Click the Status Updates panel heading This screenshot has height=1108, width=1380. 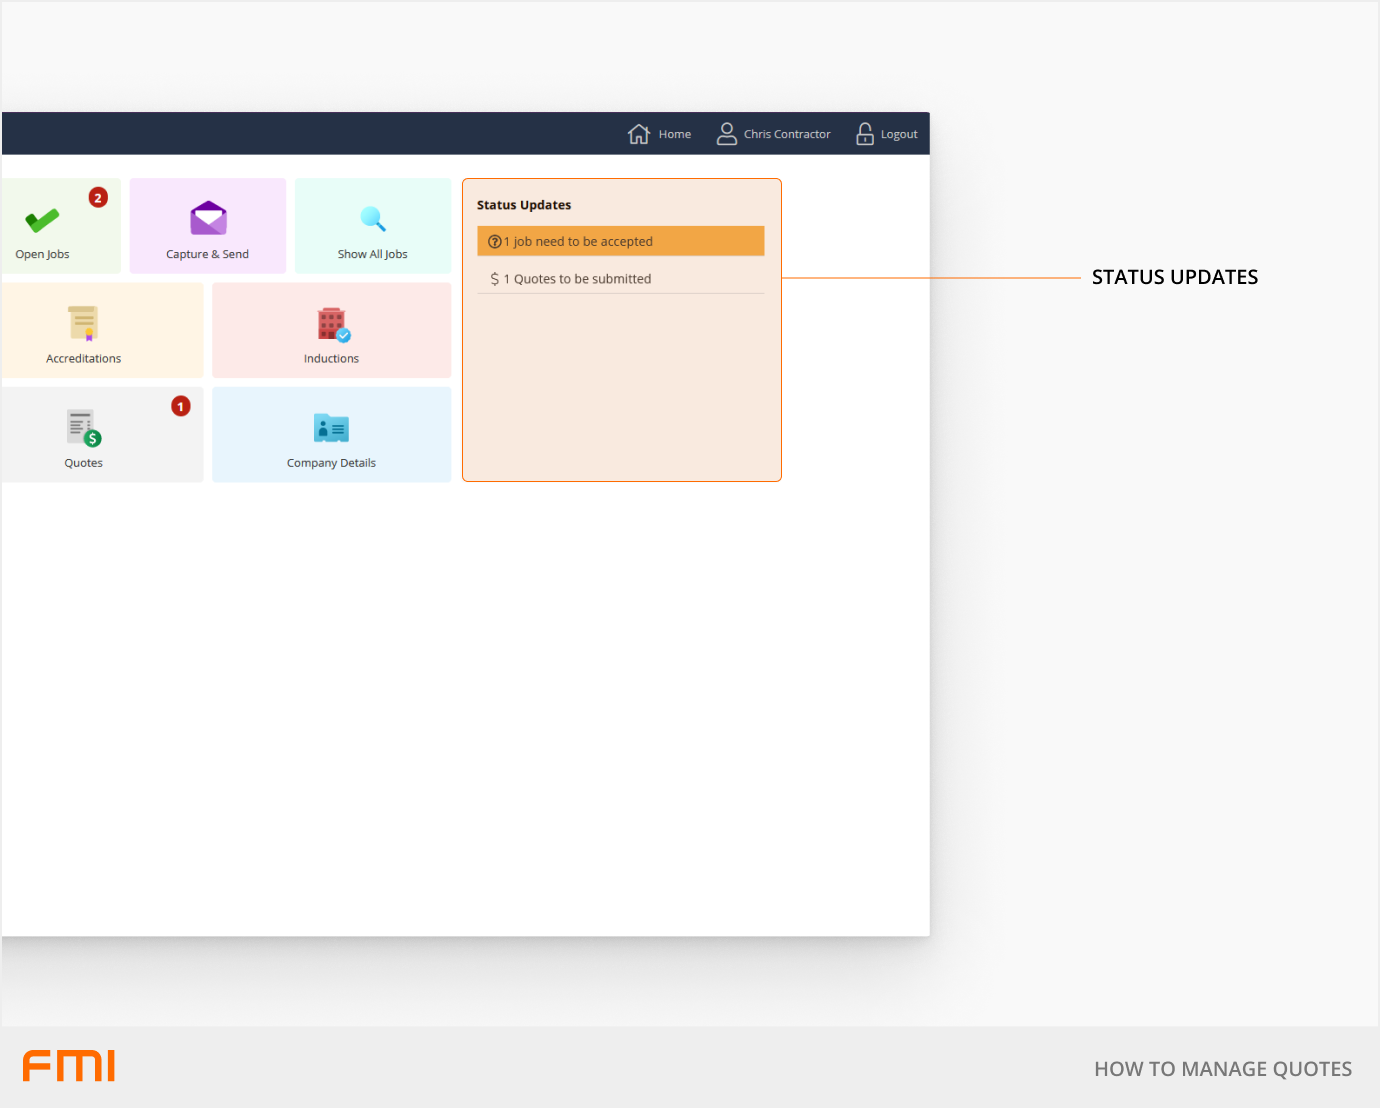(524, 205)
